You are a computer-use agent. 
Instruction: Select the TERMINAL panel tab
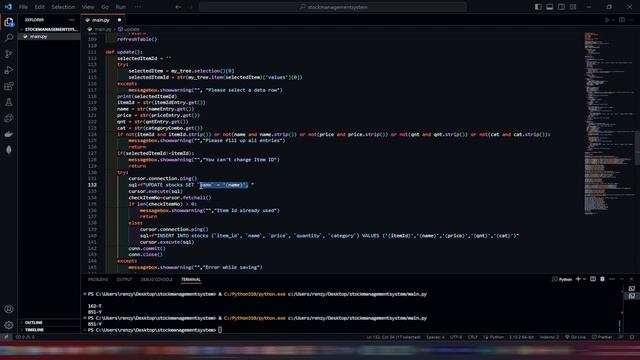pyautogui.click(x=191, y=280)
